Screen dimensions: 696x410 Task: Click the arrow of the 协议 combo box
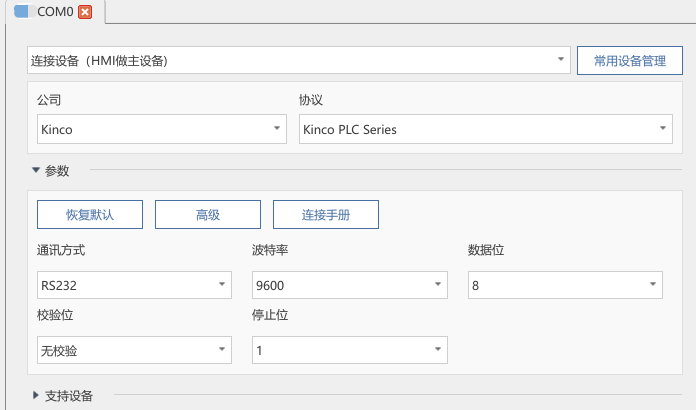coord(663,128)
